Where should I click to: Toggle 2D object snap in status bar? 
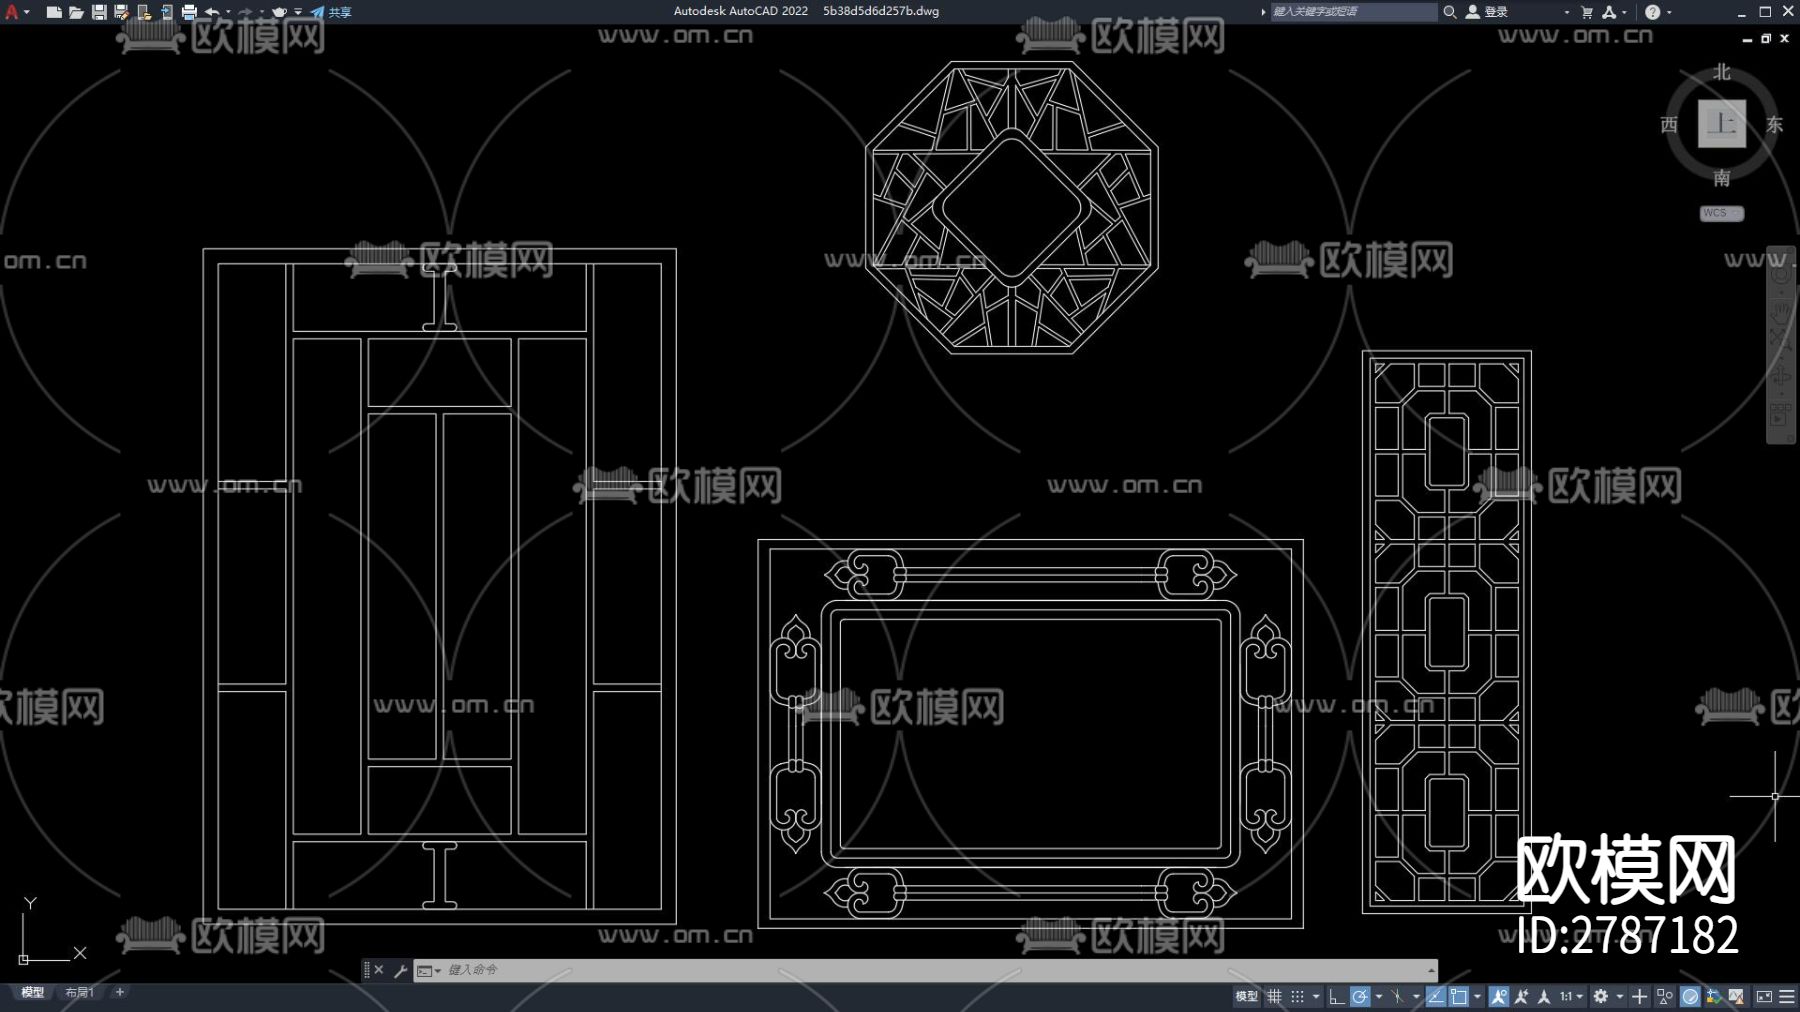point(1459,996)
